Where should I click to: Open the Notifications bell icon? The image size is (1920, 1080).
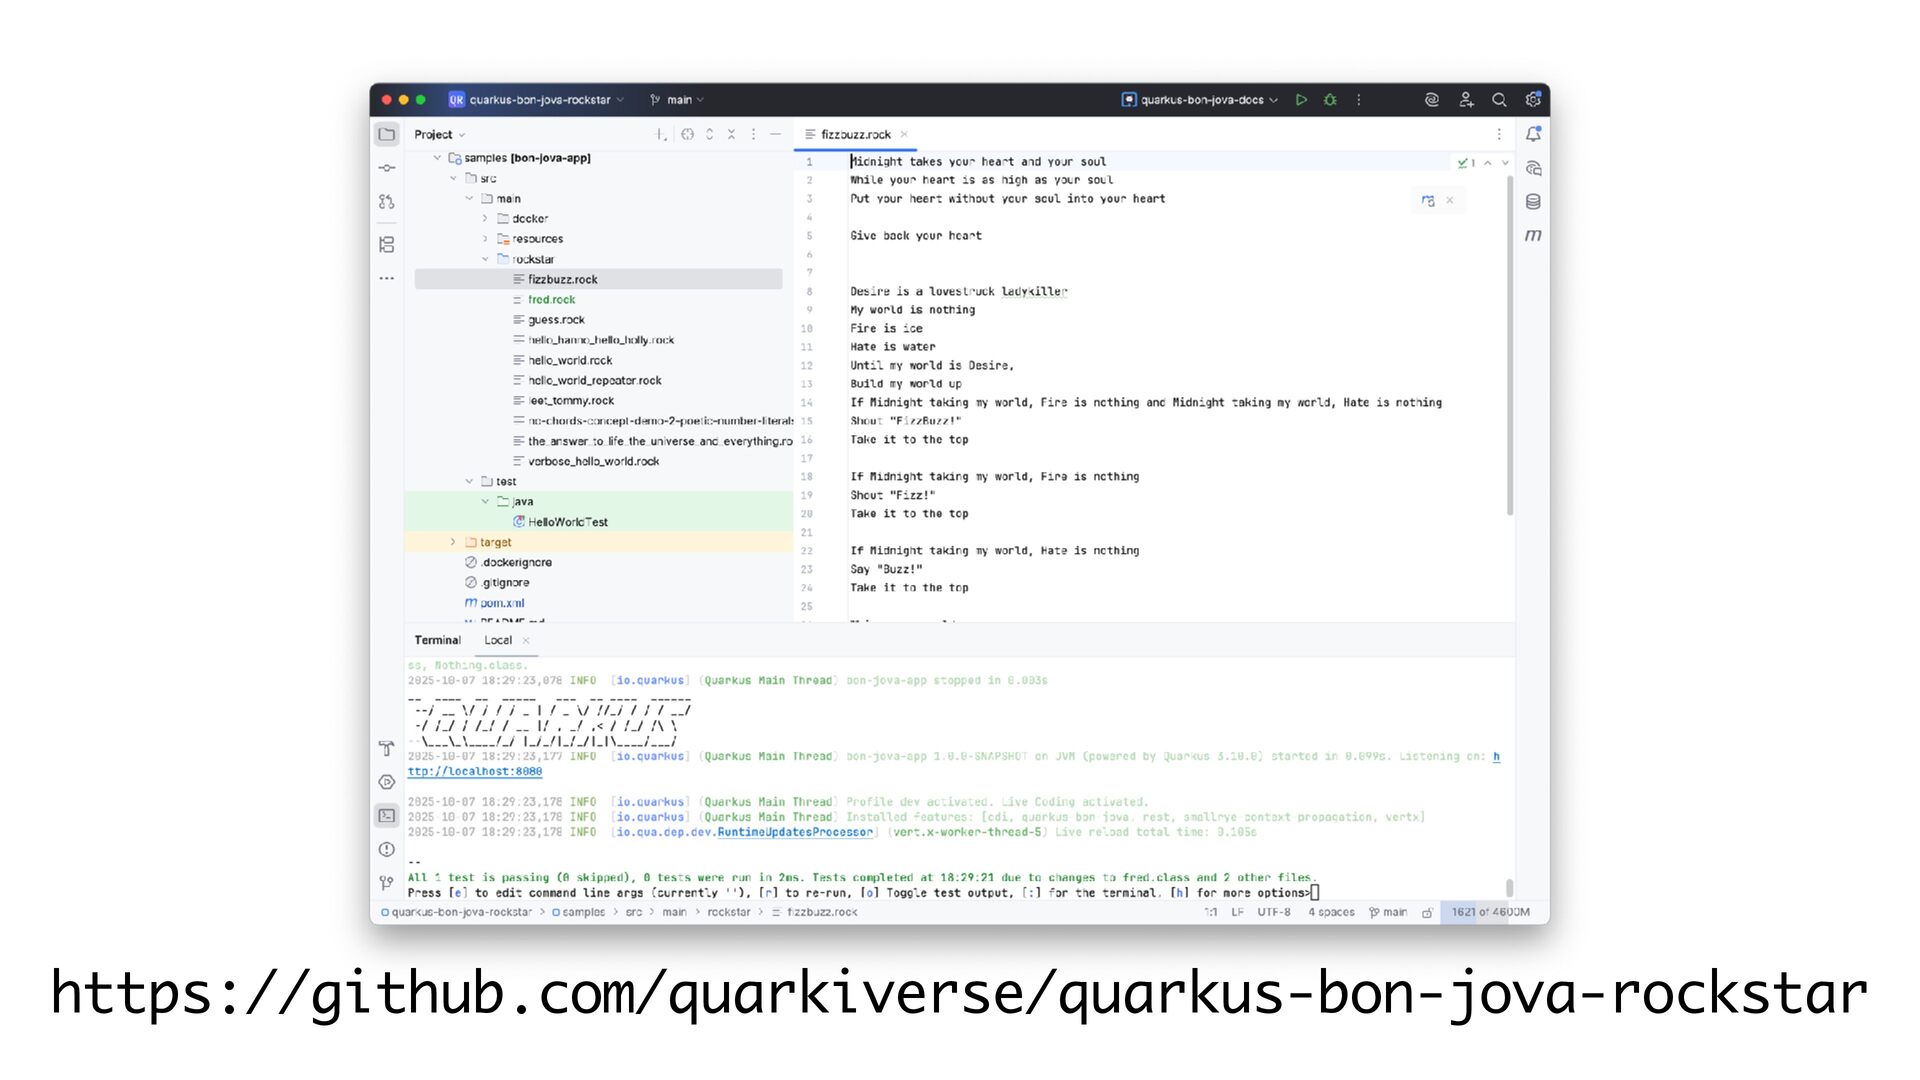click(1533, 134)
